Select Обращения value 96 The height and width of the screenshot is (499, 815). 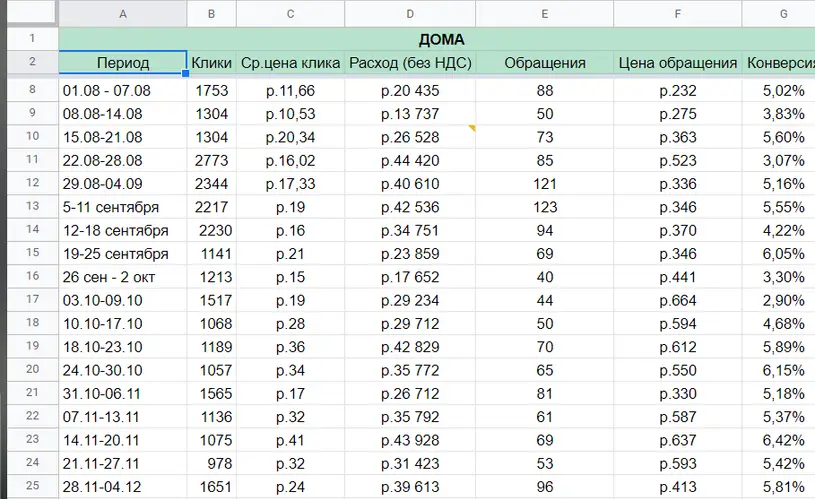click(545, 487)
